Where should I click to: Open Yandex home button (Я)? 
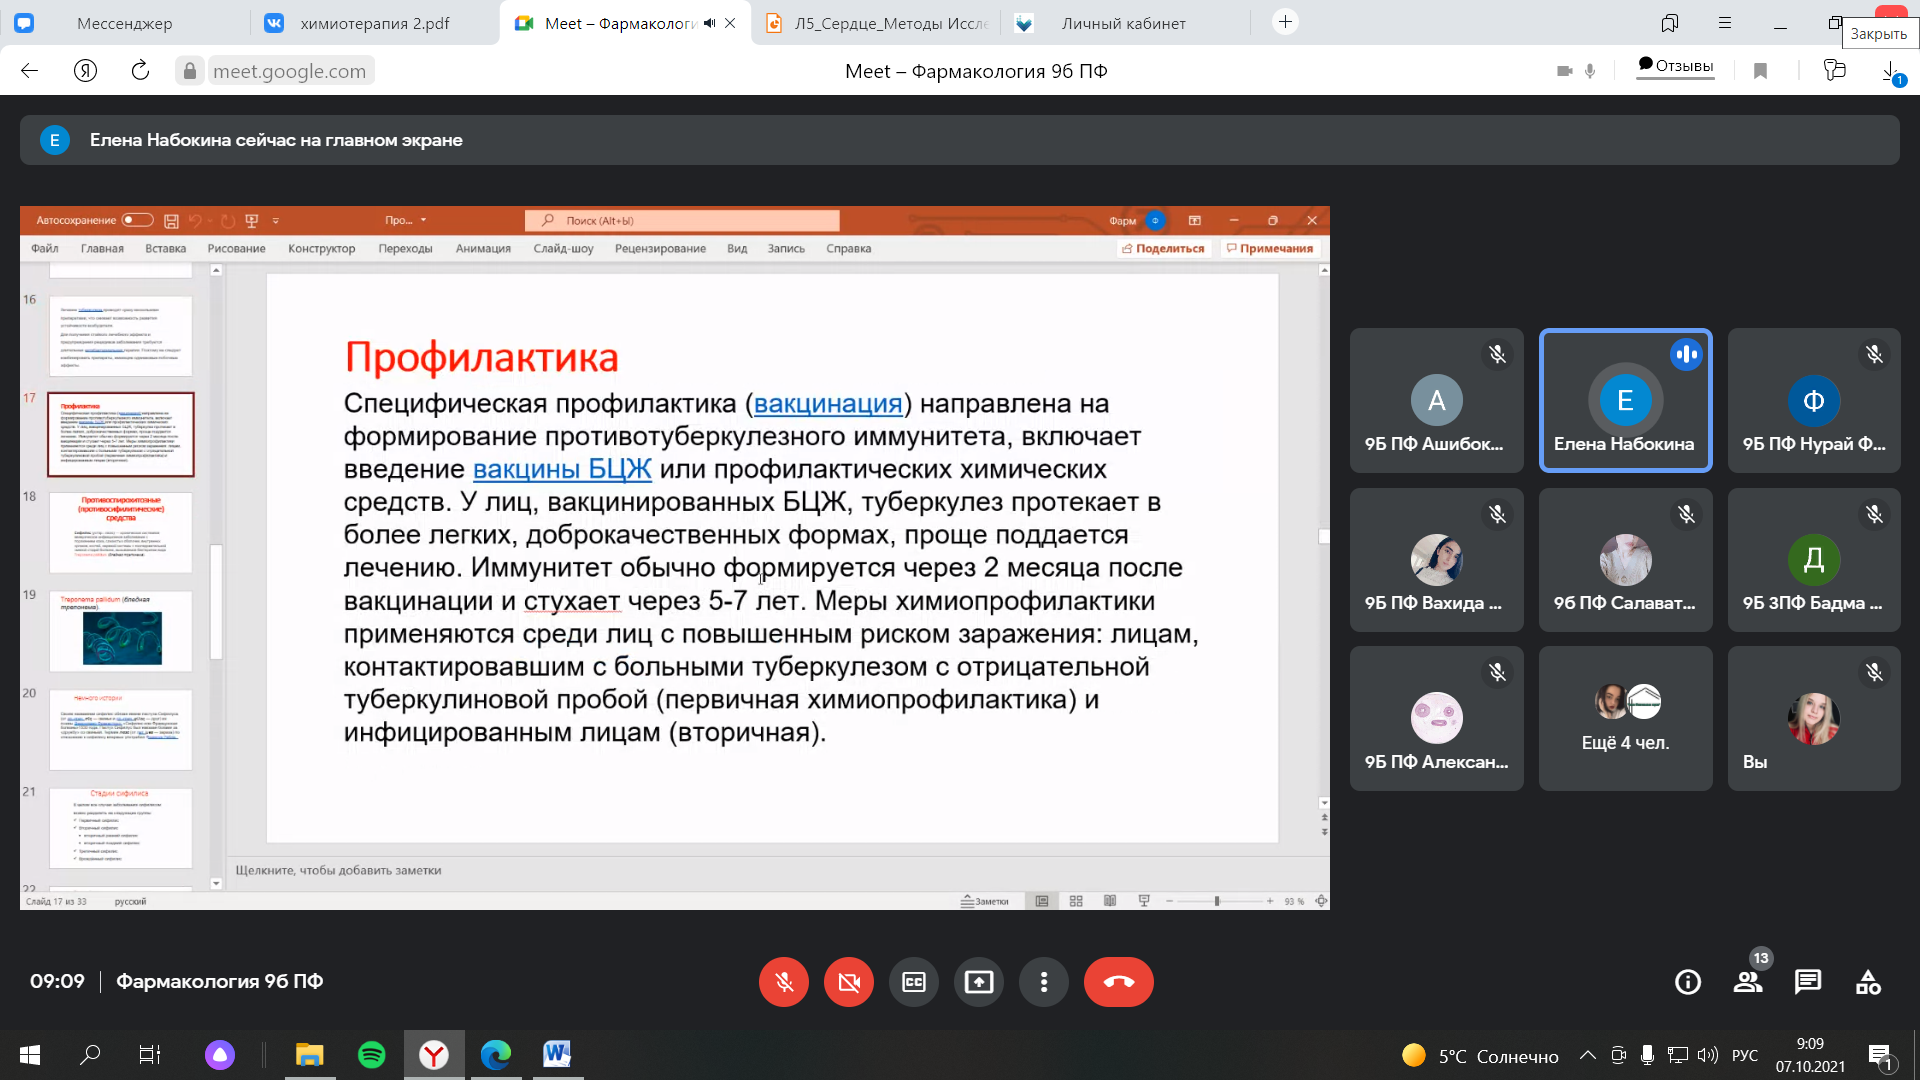[x=85, y=71]
